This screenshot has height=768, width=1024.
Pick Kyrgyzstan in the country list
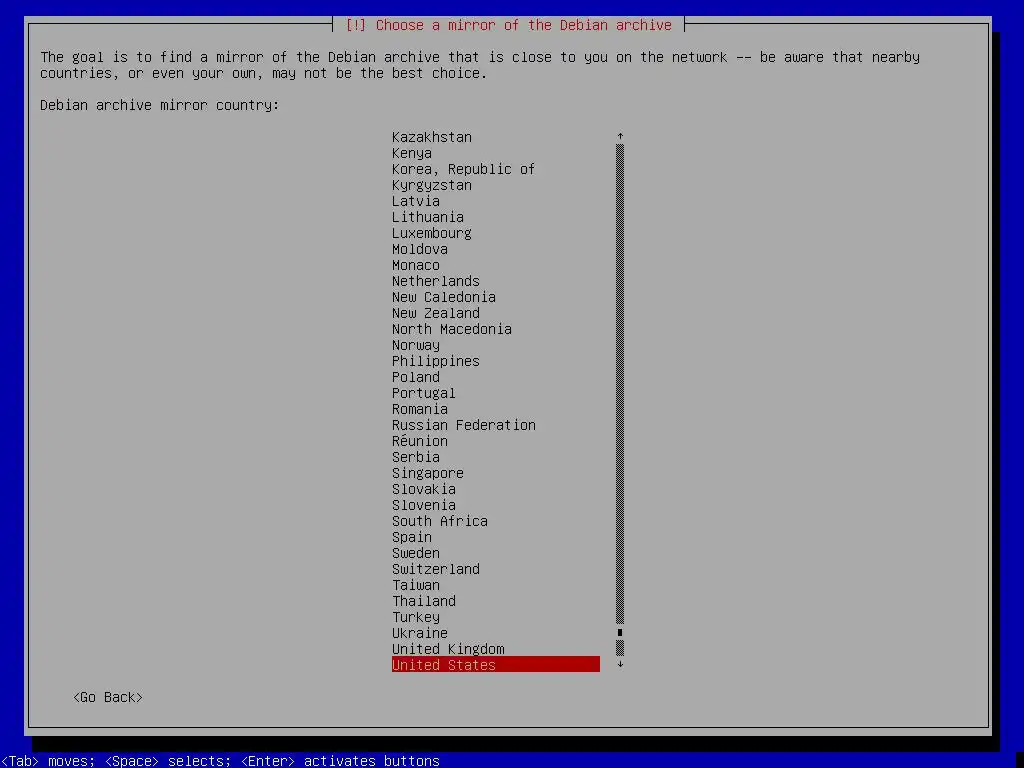pos(432,185)
